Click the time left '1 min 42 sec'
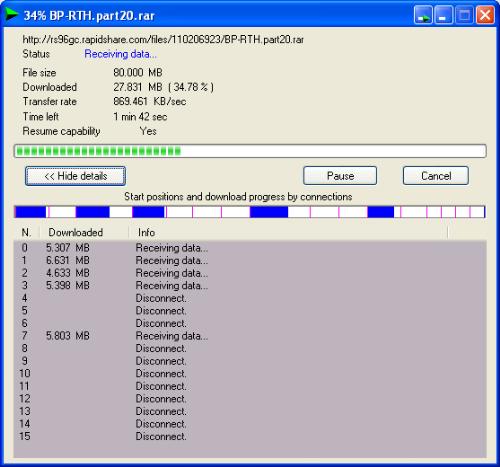The image size is (500, 467). pyautogui.click(x=140, y=117)
